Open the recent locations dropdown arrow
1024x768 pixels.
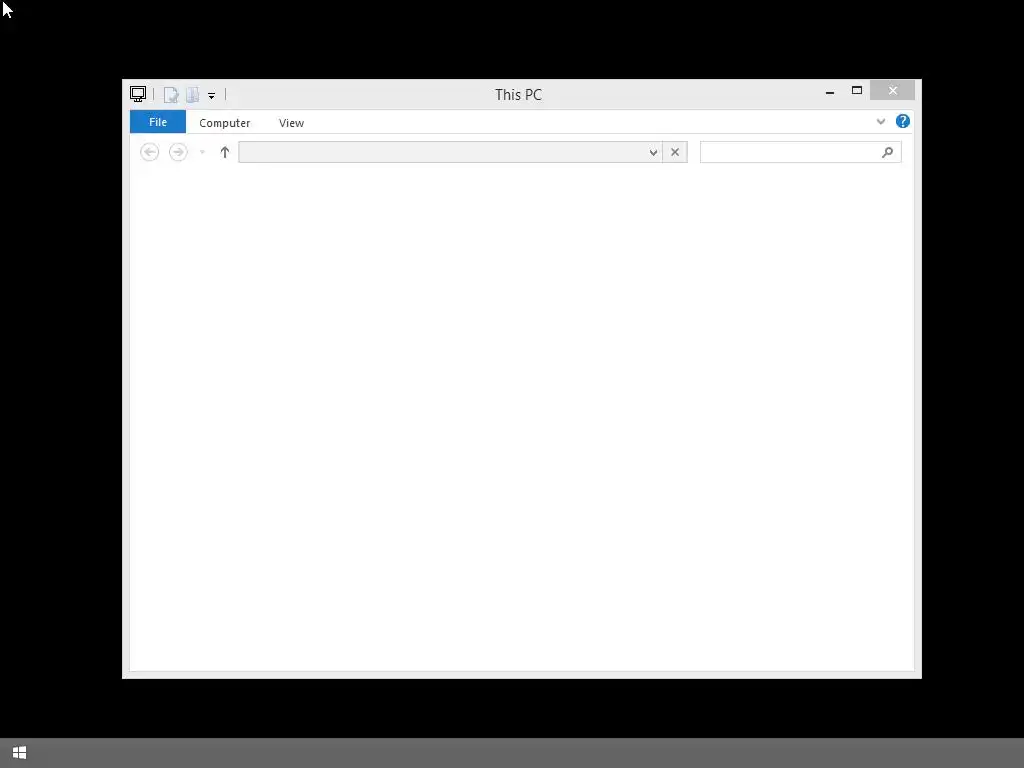202,152
